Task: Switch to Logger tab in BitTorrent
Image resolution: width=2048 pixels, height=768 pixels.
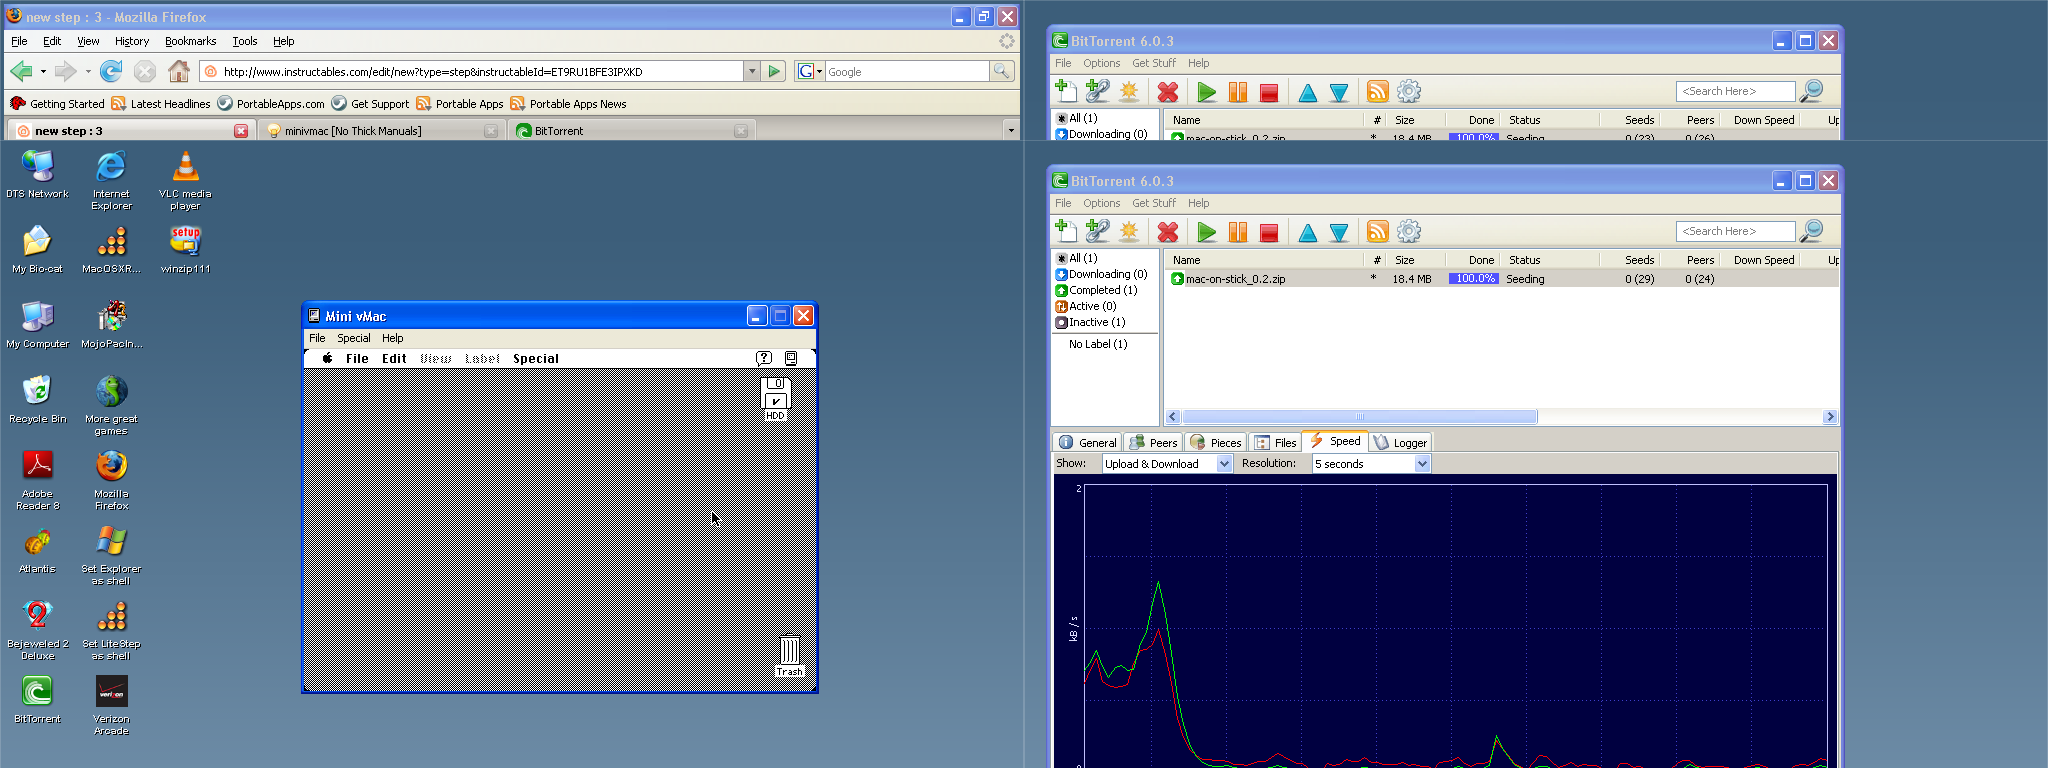Action: pos(1401,442)
